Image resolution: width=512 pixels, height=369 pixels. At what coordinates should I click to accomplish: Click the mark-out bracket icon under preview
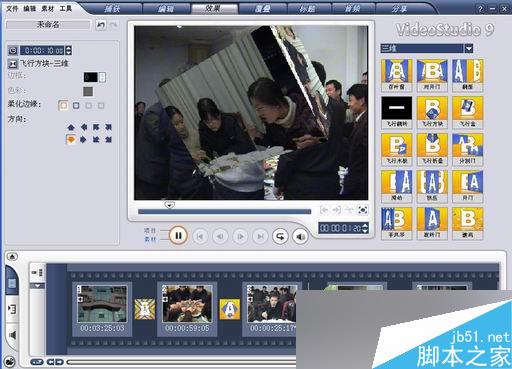coord(336,210)
